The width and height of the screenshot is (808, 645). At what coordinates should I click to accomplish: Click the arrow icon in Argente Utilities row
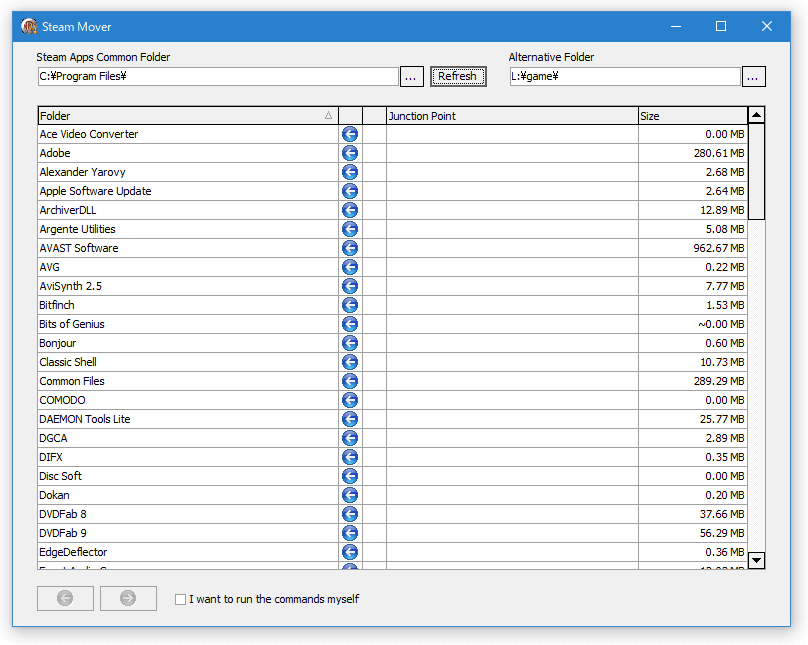click(350, 229)
